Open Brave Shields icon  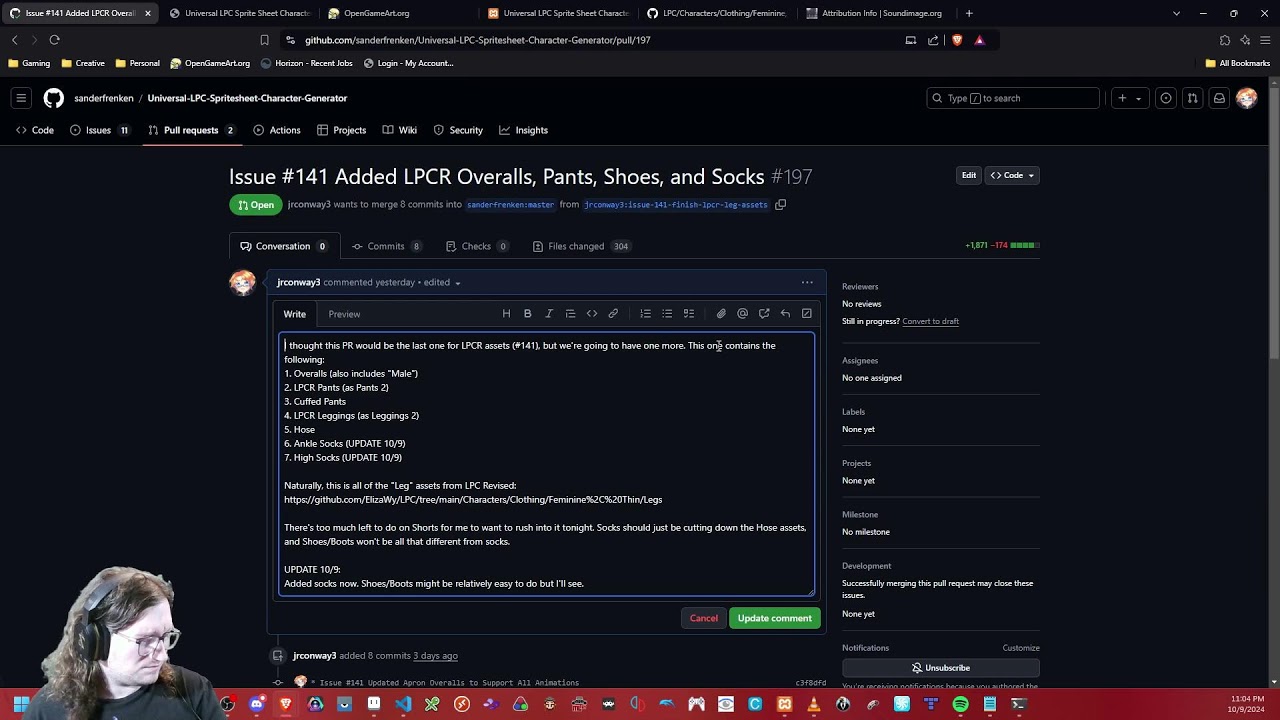957,40
